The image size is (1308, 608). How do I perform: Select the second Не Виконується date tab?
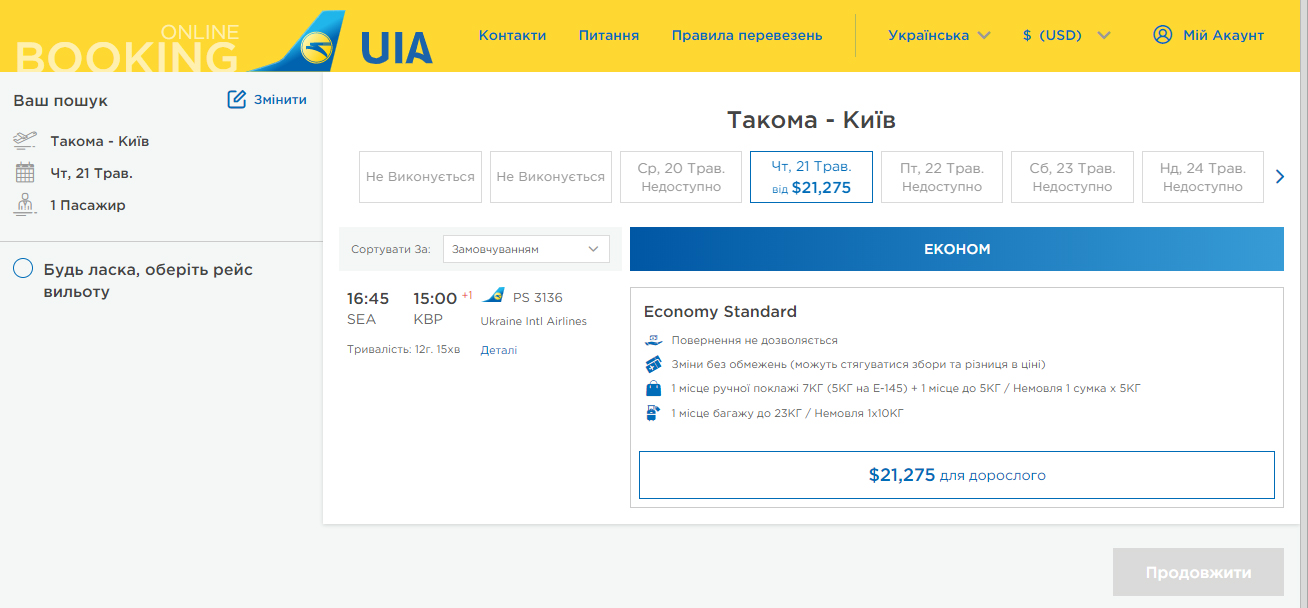click(551, 177)
